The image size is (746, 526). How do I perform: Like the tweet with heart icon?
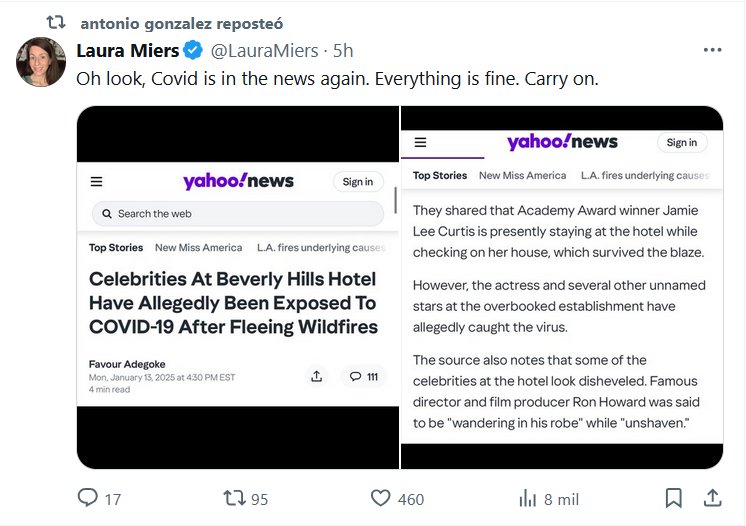click(x=380, y=498)
